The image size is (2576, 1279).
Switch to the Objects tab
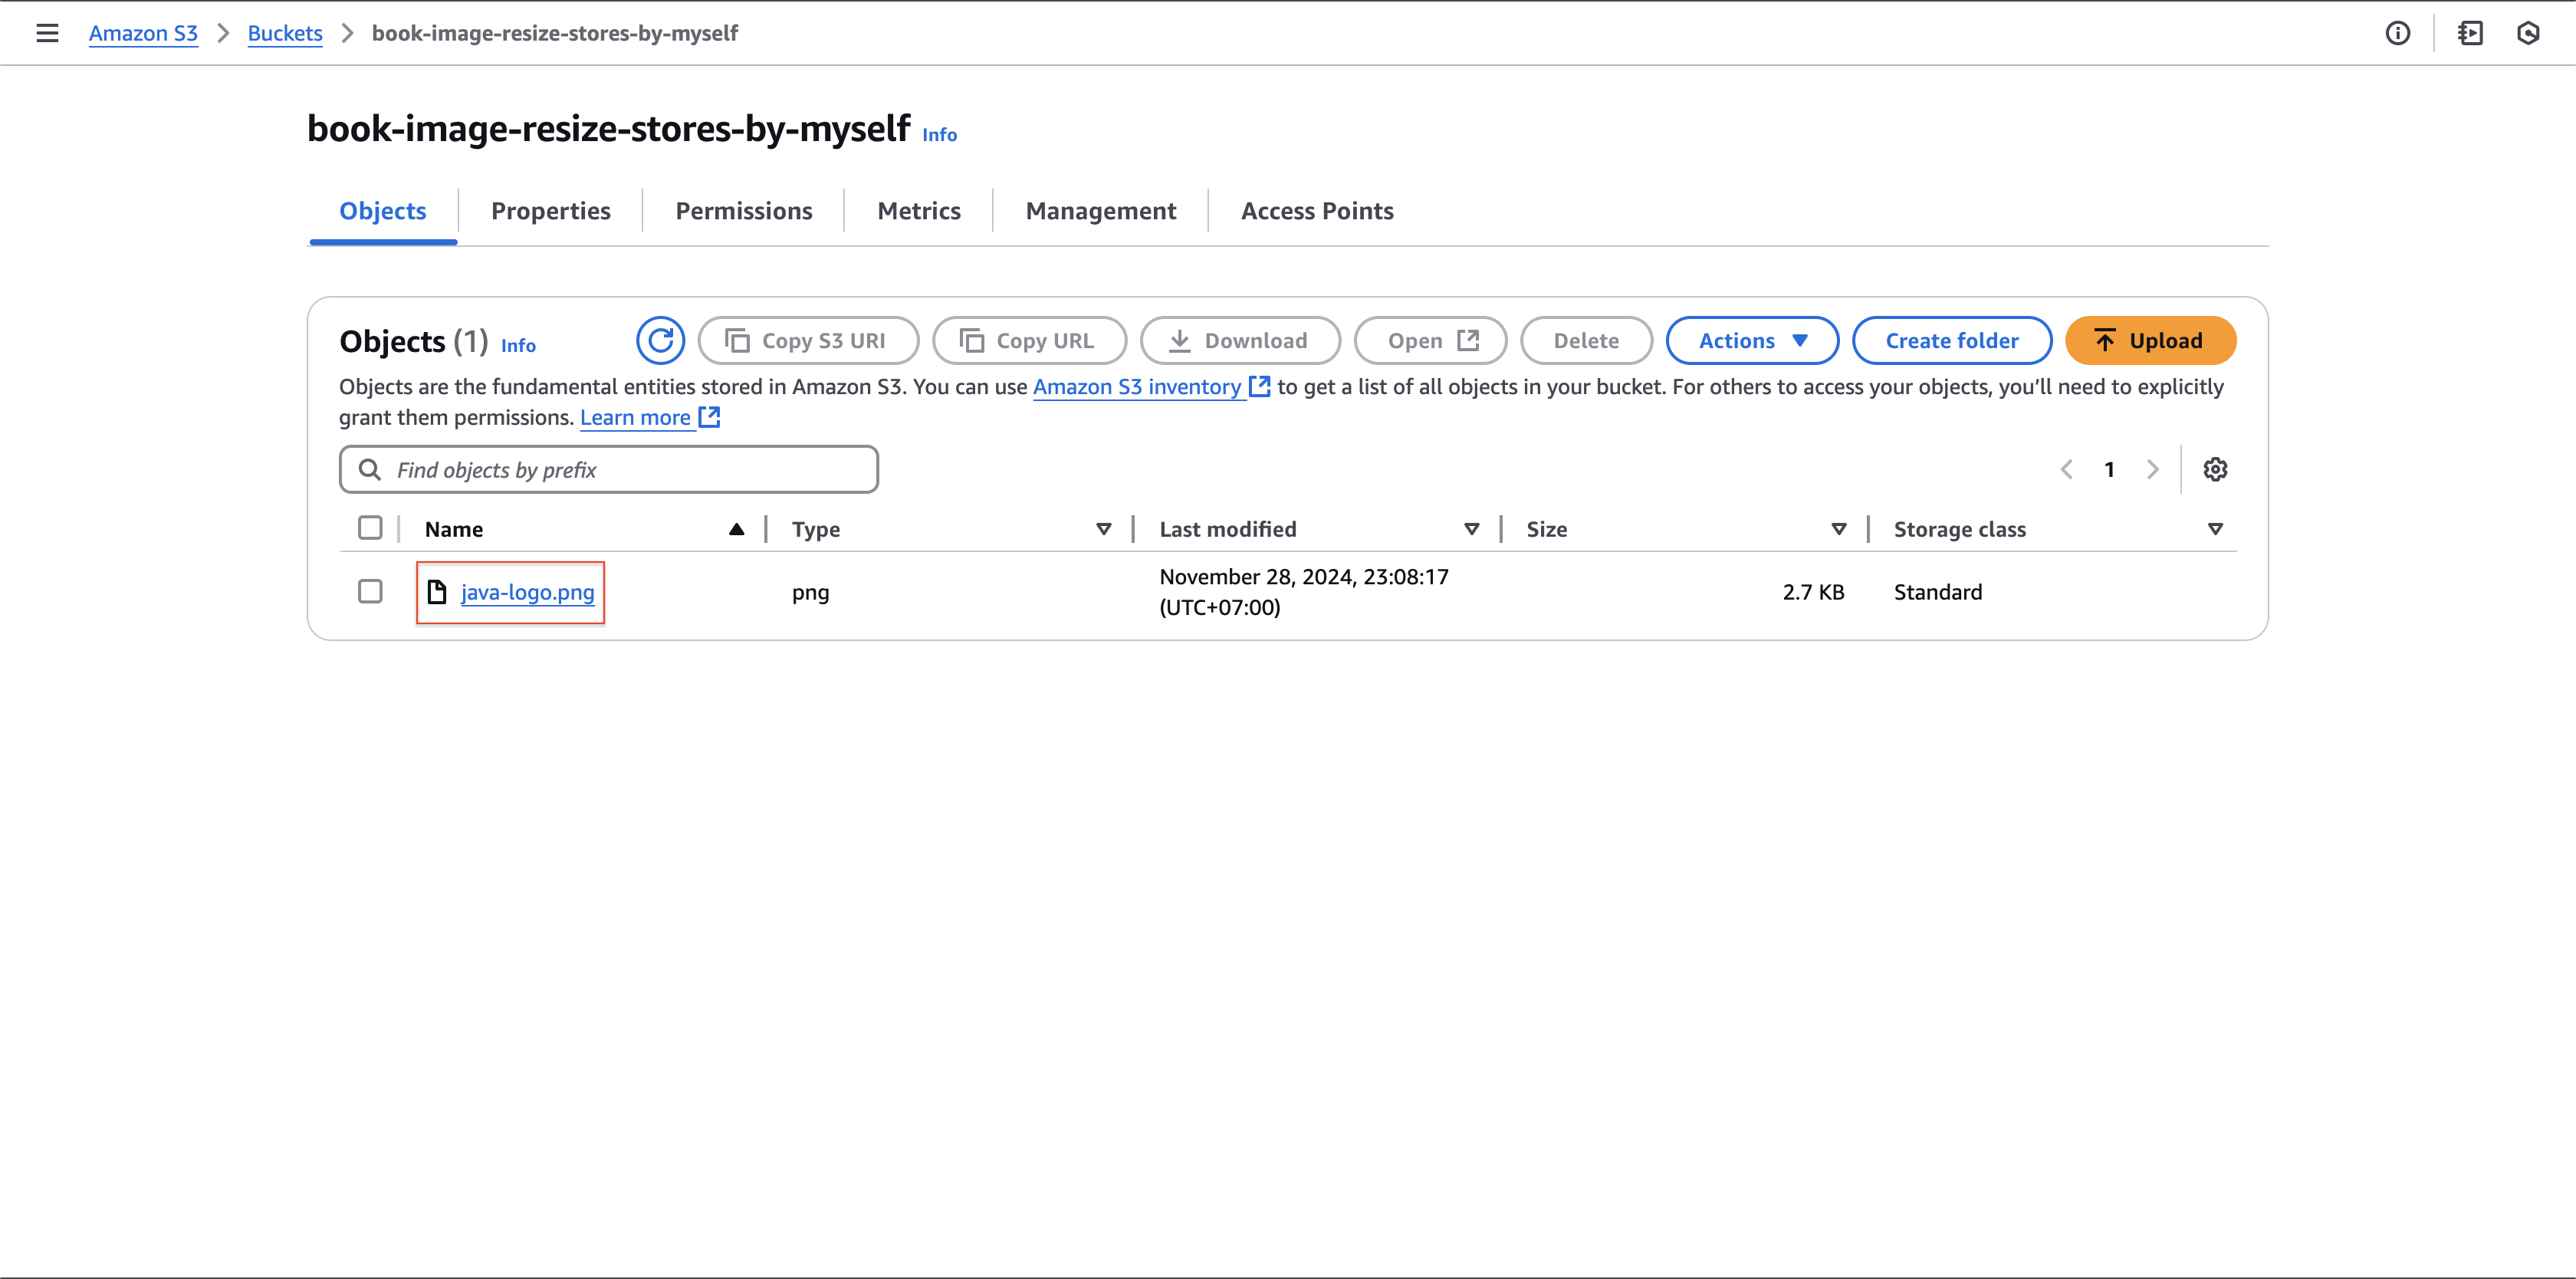(x=383, y=211)
